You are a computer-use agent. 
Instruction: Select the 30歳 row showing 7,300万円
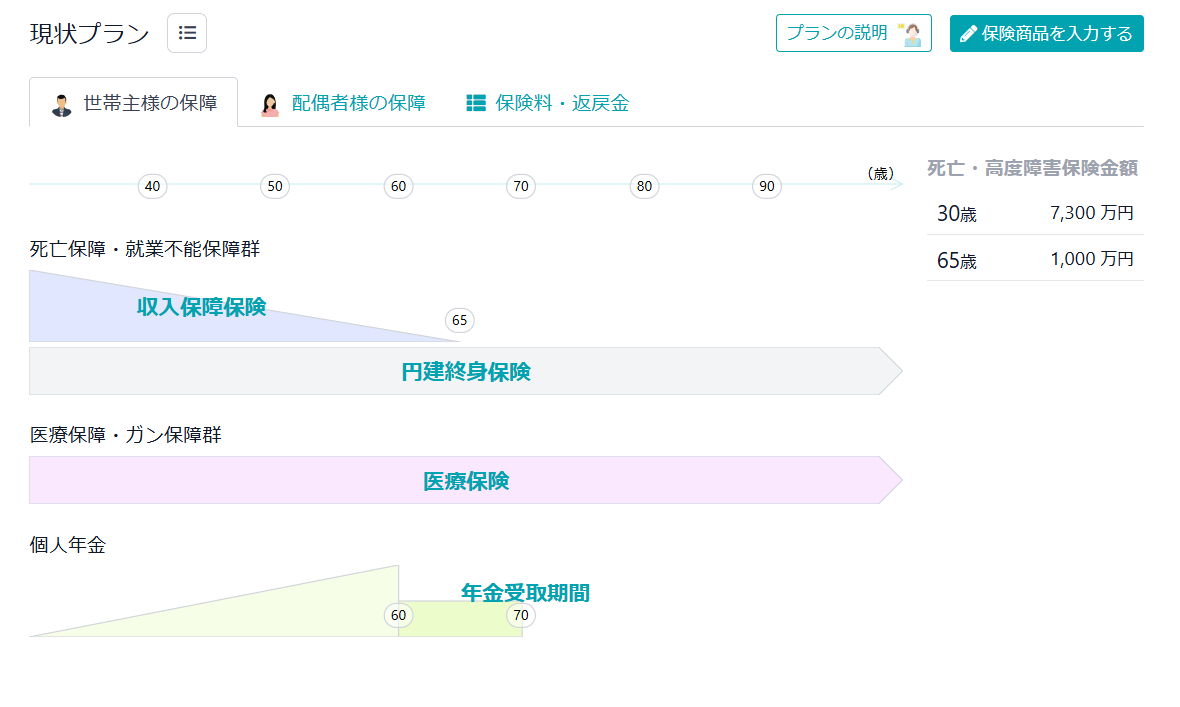(x=1033, y=213)
